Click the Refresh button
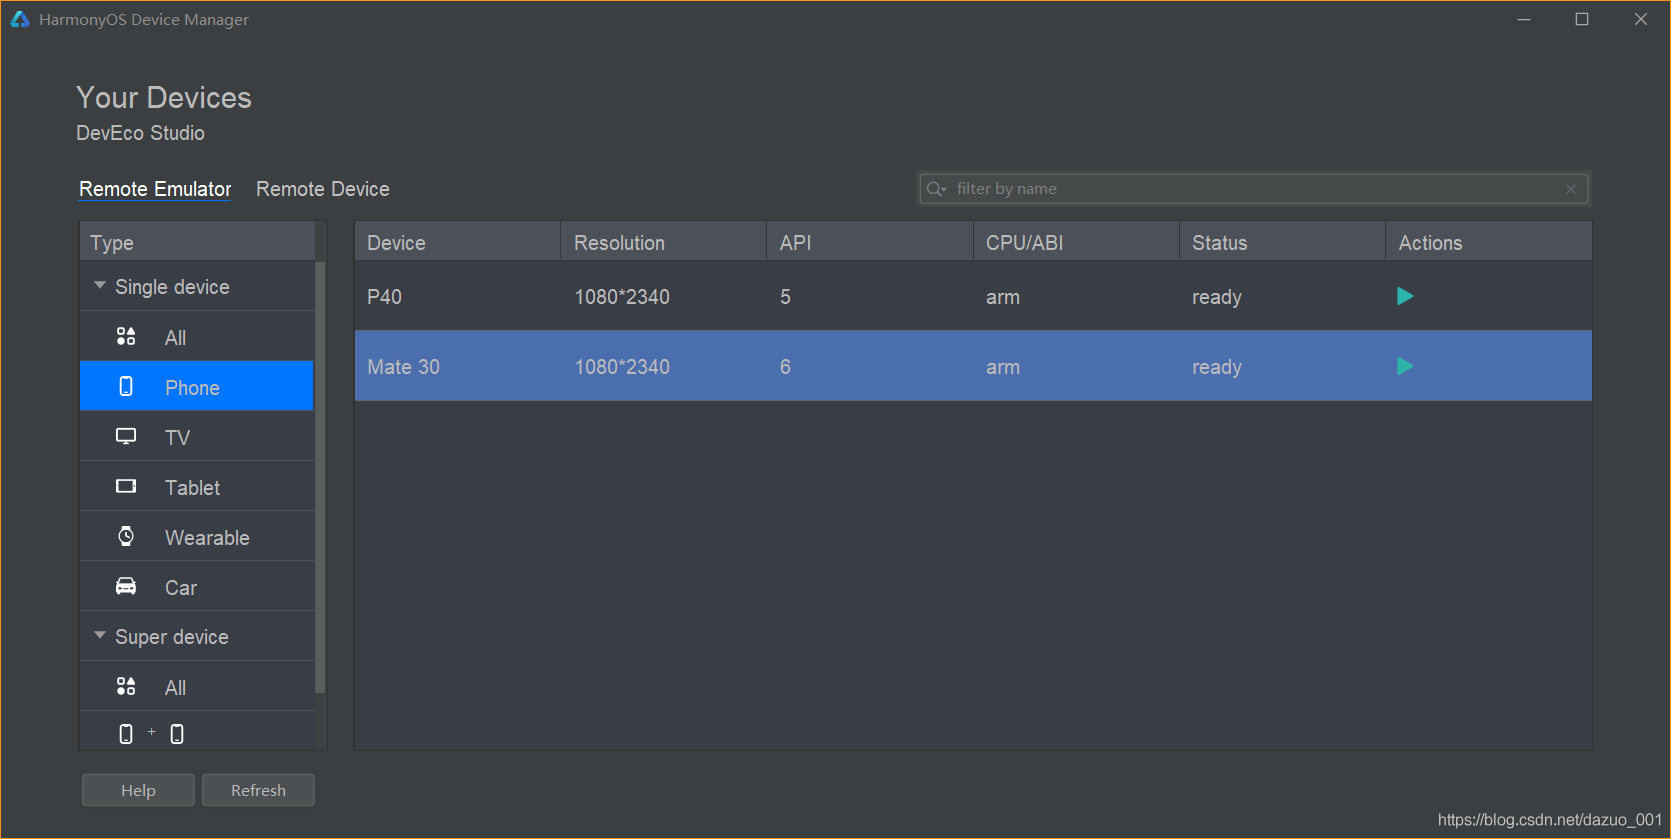Image resolution: width=1671 pixels, height=839 pixels. pyautogui.click(x=258, y=790)
